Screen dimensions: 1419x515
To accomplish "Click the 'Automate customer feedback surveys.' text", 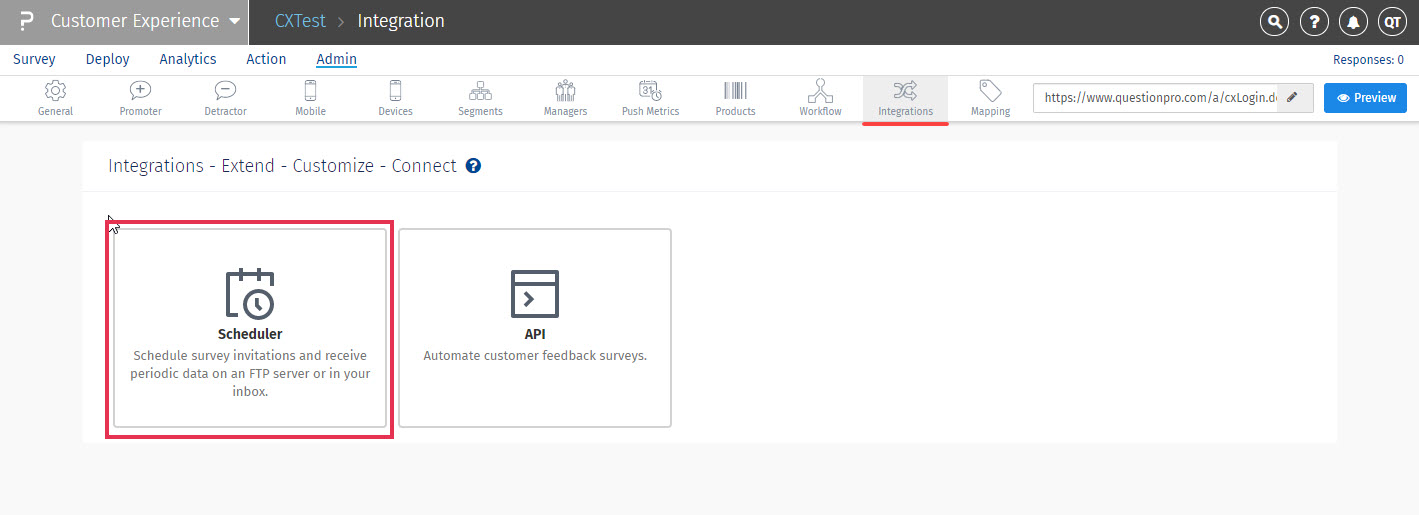I will (535, 355).
